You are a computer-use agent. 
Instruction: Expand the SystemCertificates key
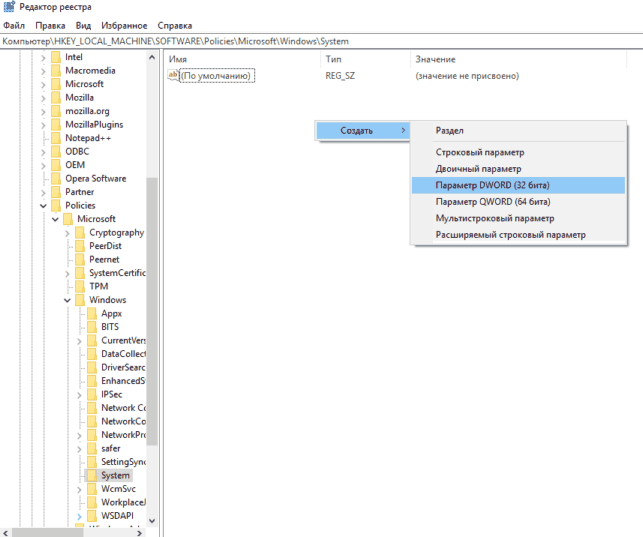(x=67, y=273)
